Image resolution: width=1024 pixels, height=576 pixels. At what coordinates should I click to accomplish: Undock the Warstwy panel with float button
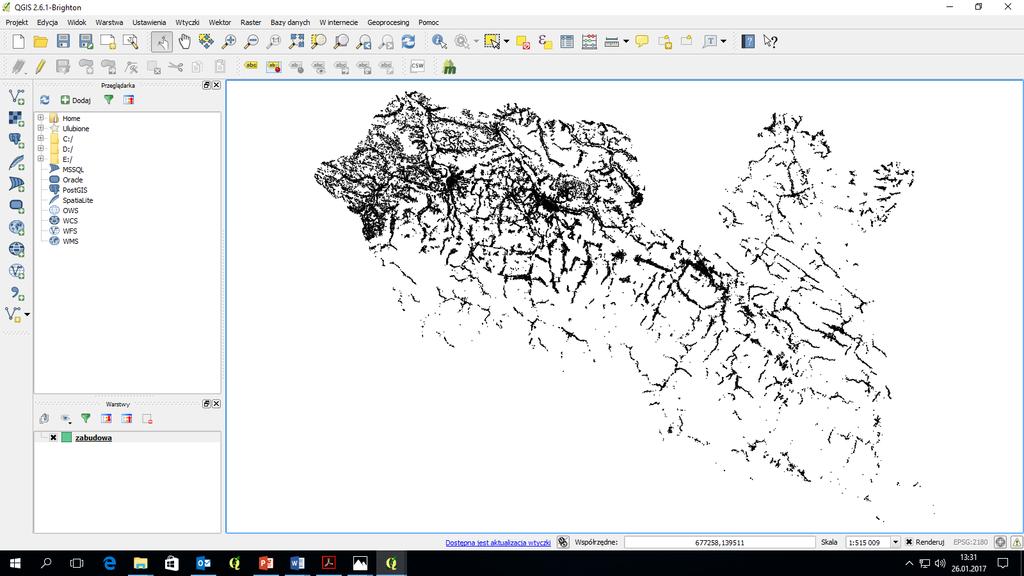click(x=206, y=404)
